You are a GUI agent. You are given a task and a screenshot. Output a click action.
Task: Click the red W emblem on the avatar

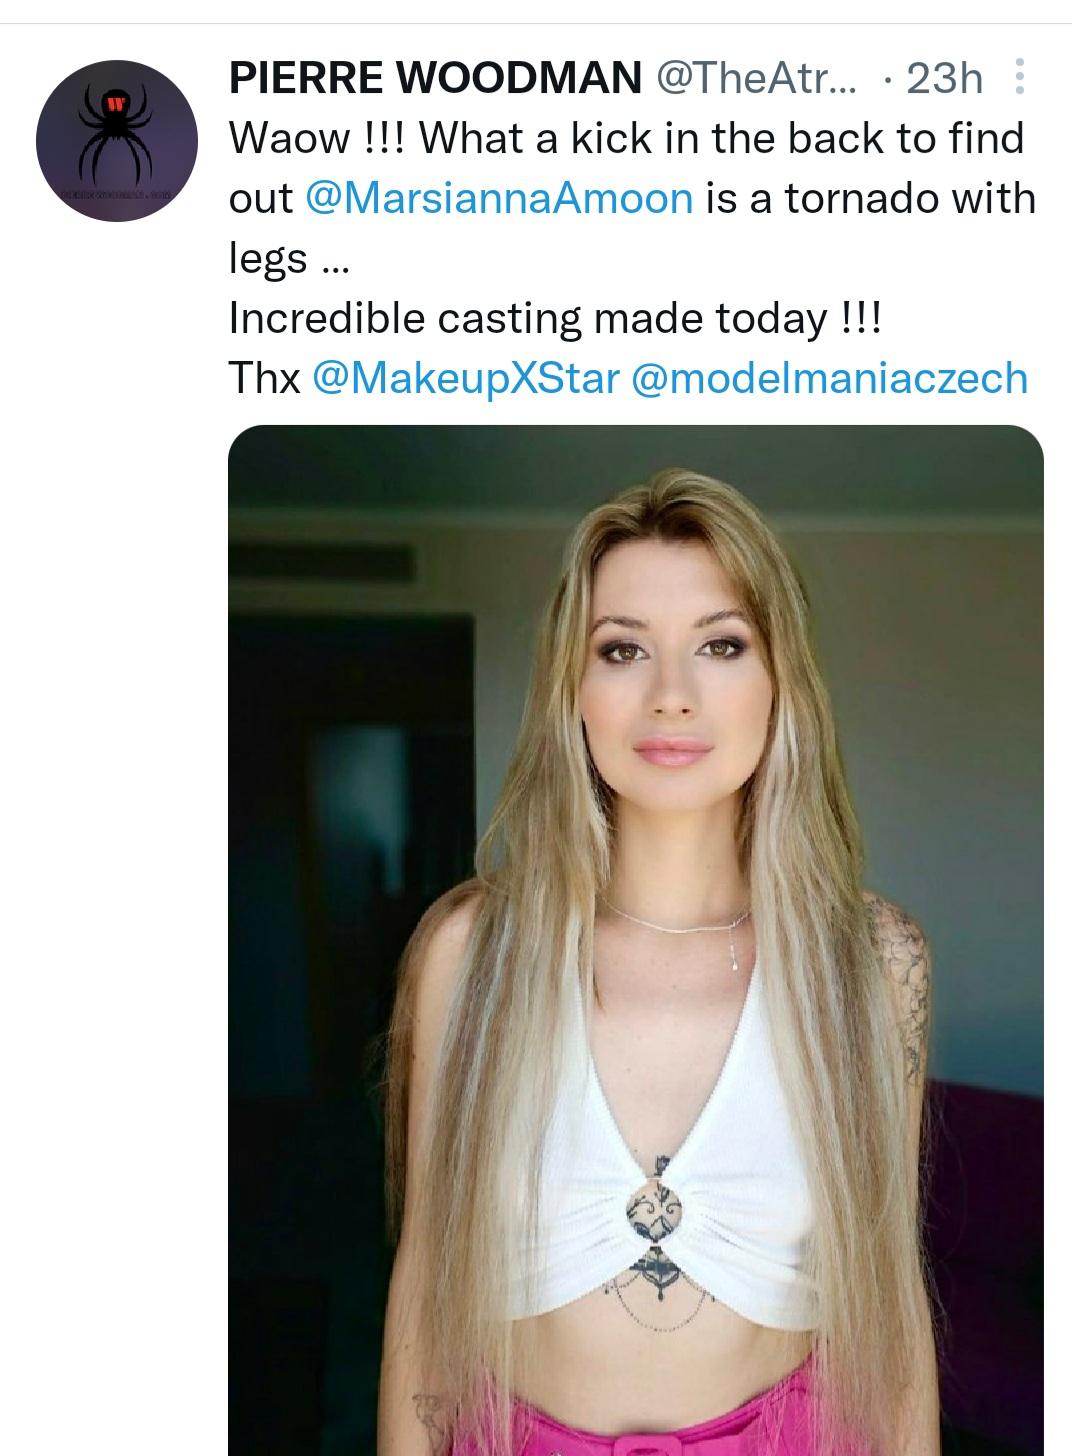117,103
